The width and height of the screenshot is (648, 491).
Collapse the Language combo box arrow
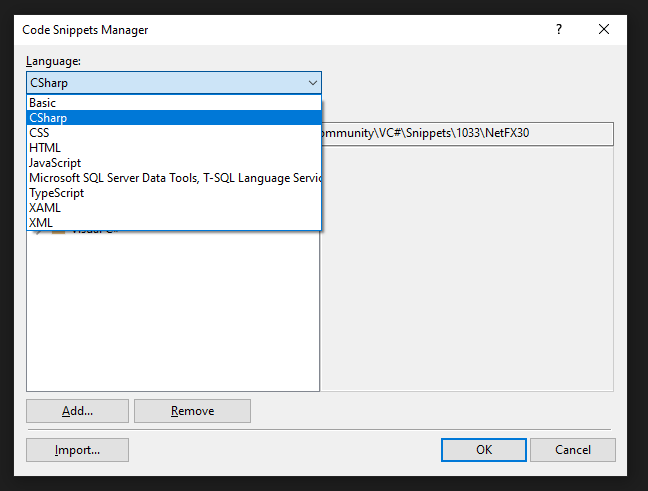313,83
